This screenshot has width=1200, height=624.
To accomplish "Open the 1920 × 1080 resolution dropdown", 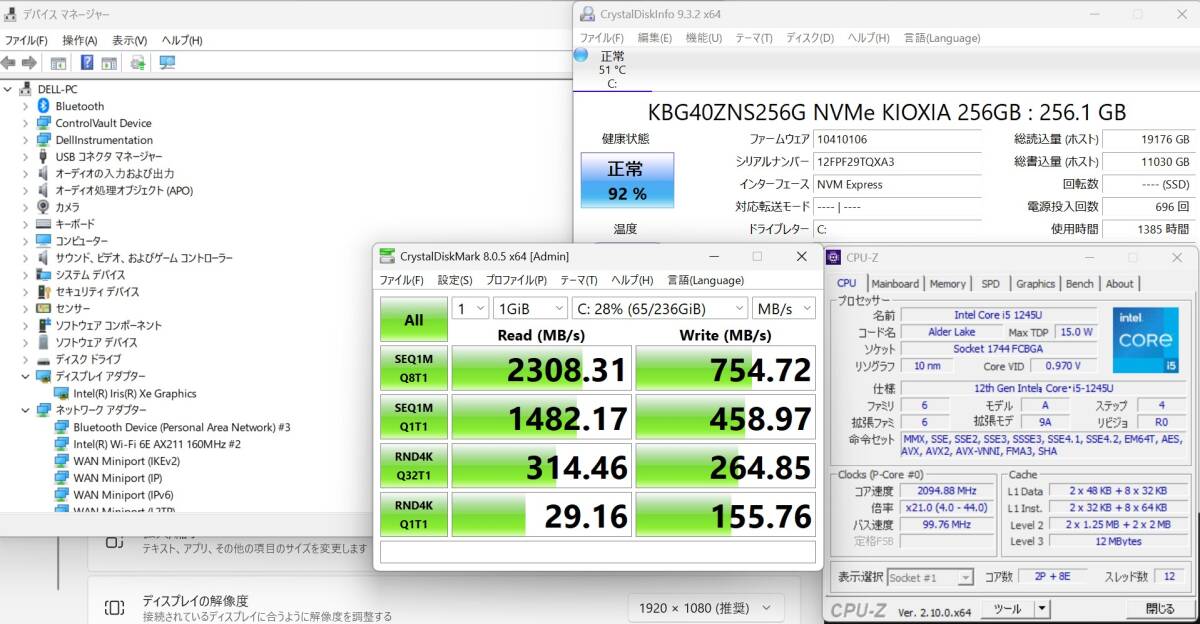I will pos(704,608).
